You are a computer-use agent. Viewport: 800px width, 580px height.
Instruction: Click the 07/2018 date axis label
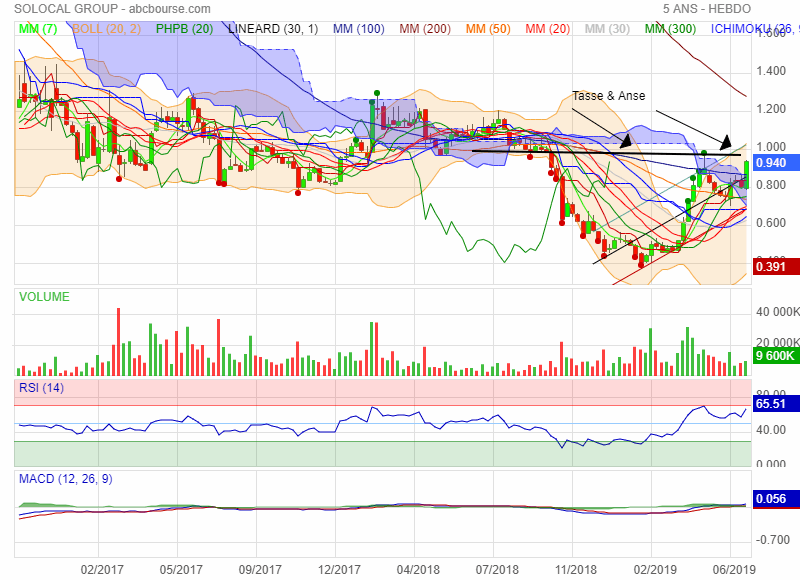tap(497, 569)
